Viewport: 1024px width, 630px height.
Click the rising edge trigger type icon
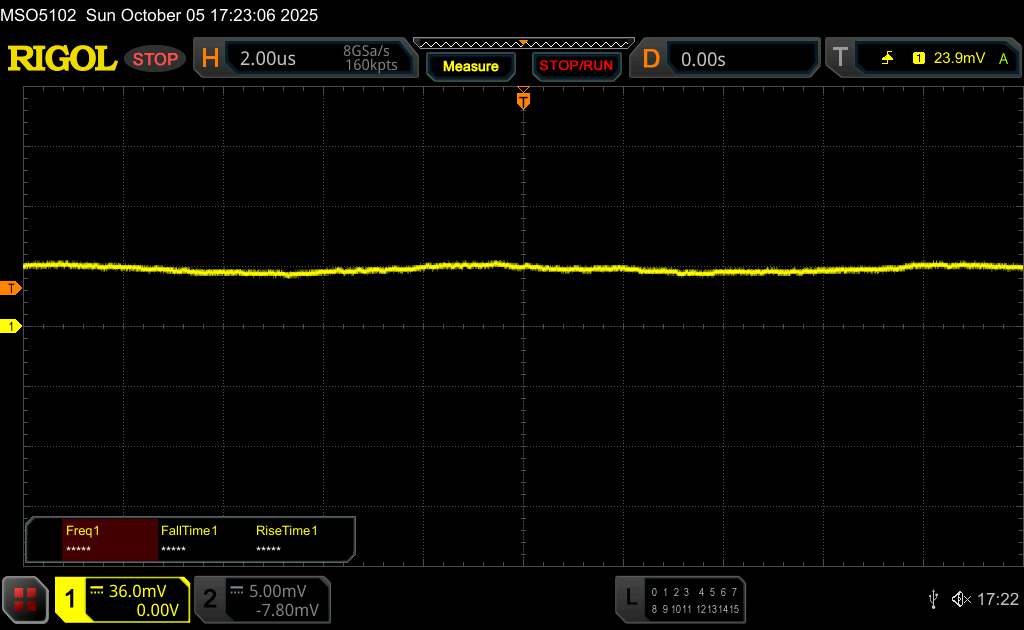point(887,59)
